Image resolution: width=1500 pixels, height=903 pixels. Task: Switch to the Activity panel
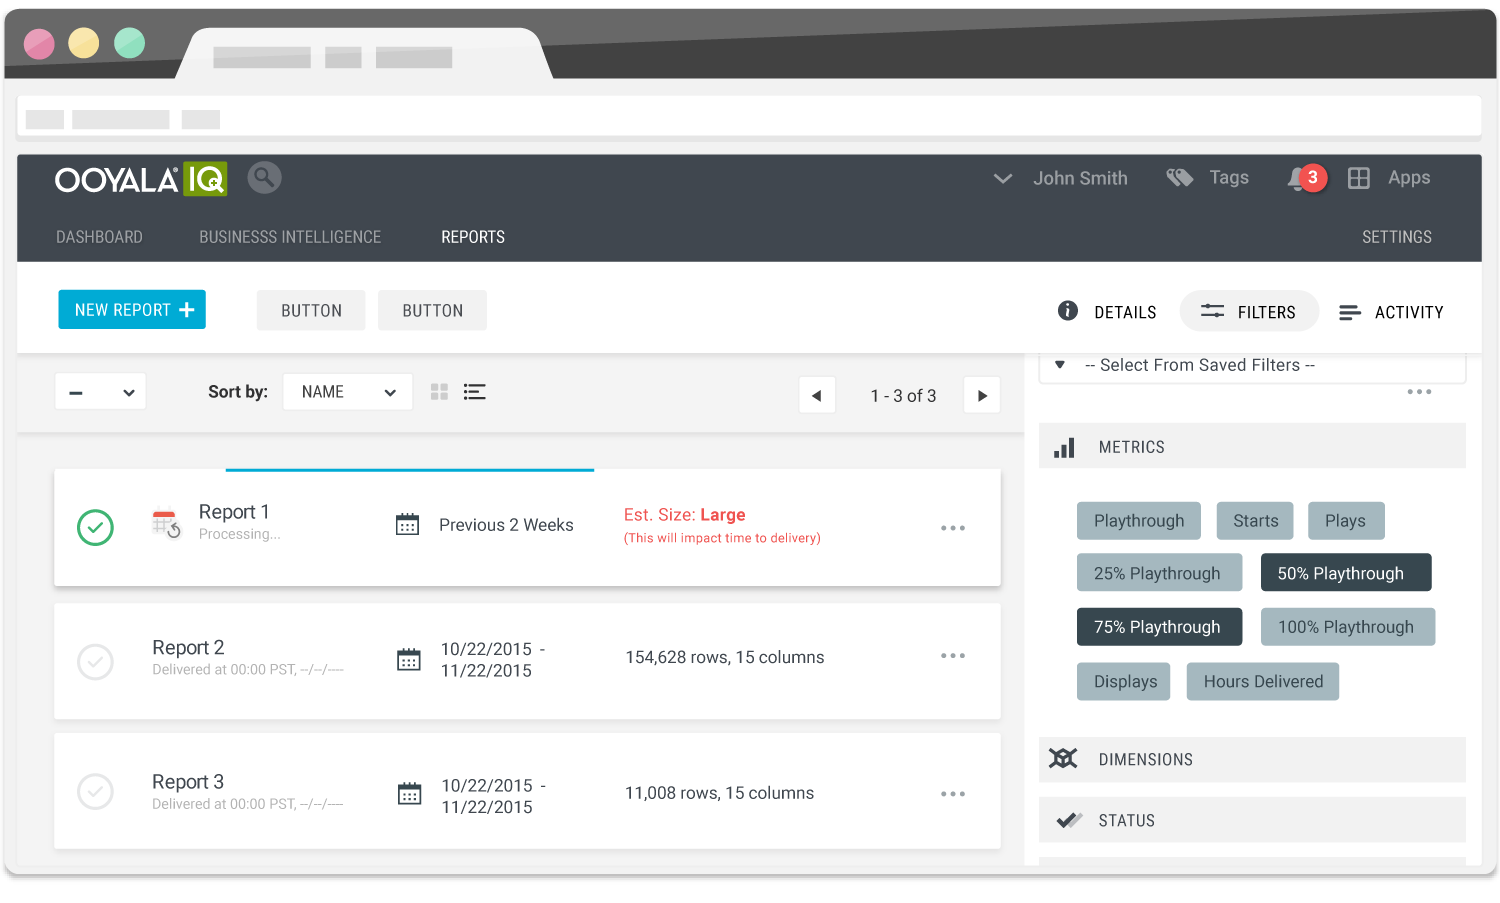pos(1391,312)
